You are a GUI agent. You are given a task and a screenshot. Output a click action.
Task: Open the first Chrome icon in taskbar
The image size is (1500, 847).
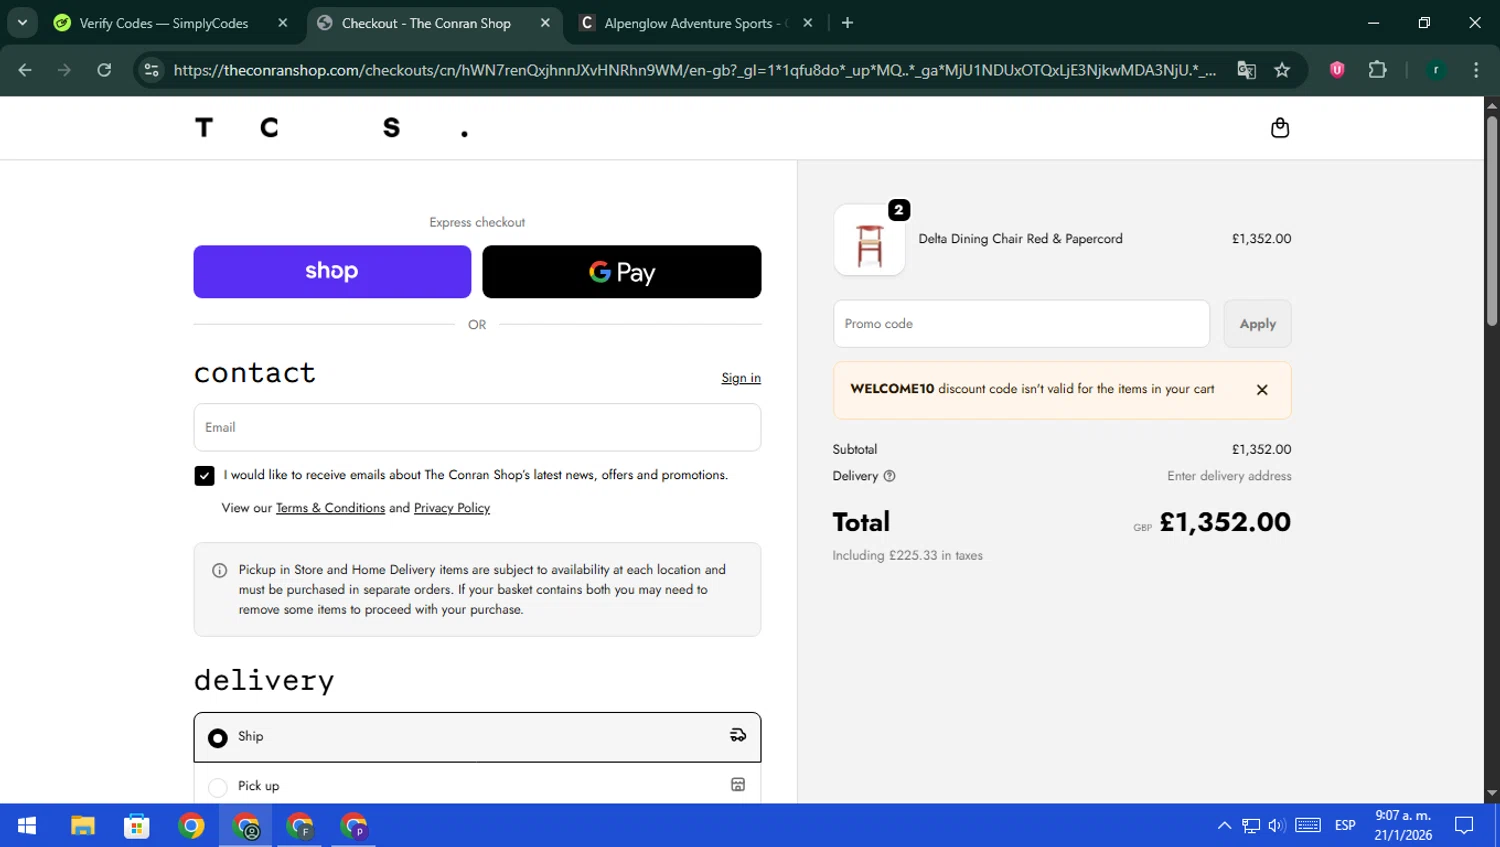click(x=191, y=826)
